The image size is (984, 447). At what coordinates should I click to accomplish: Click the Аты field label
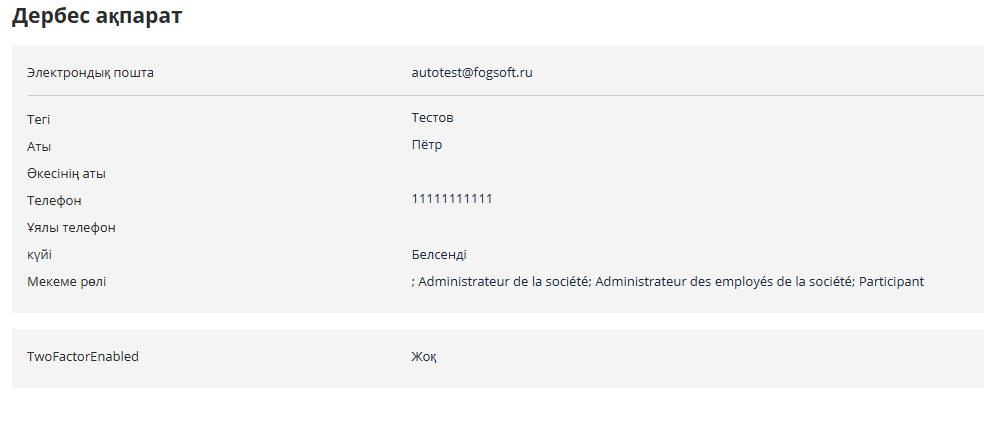(x=40, y=146)
